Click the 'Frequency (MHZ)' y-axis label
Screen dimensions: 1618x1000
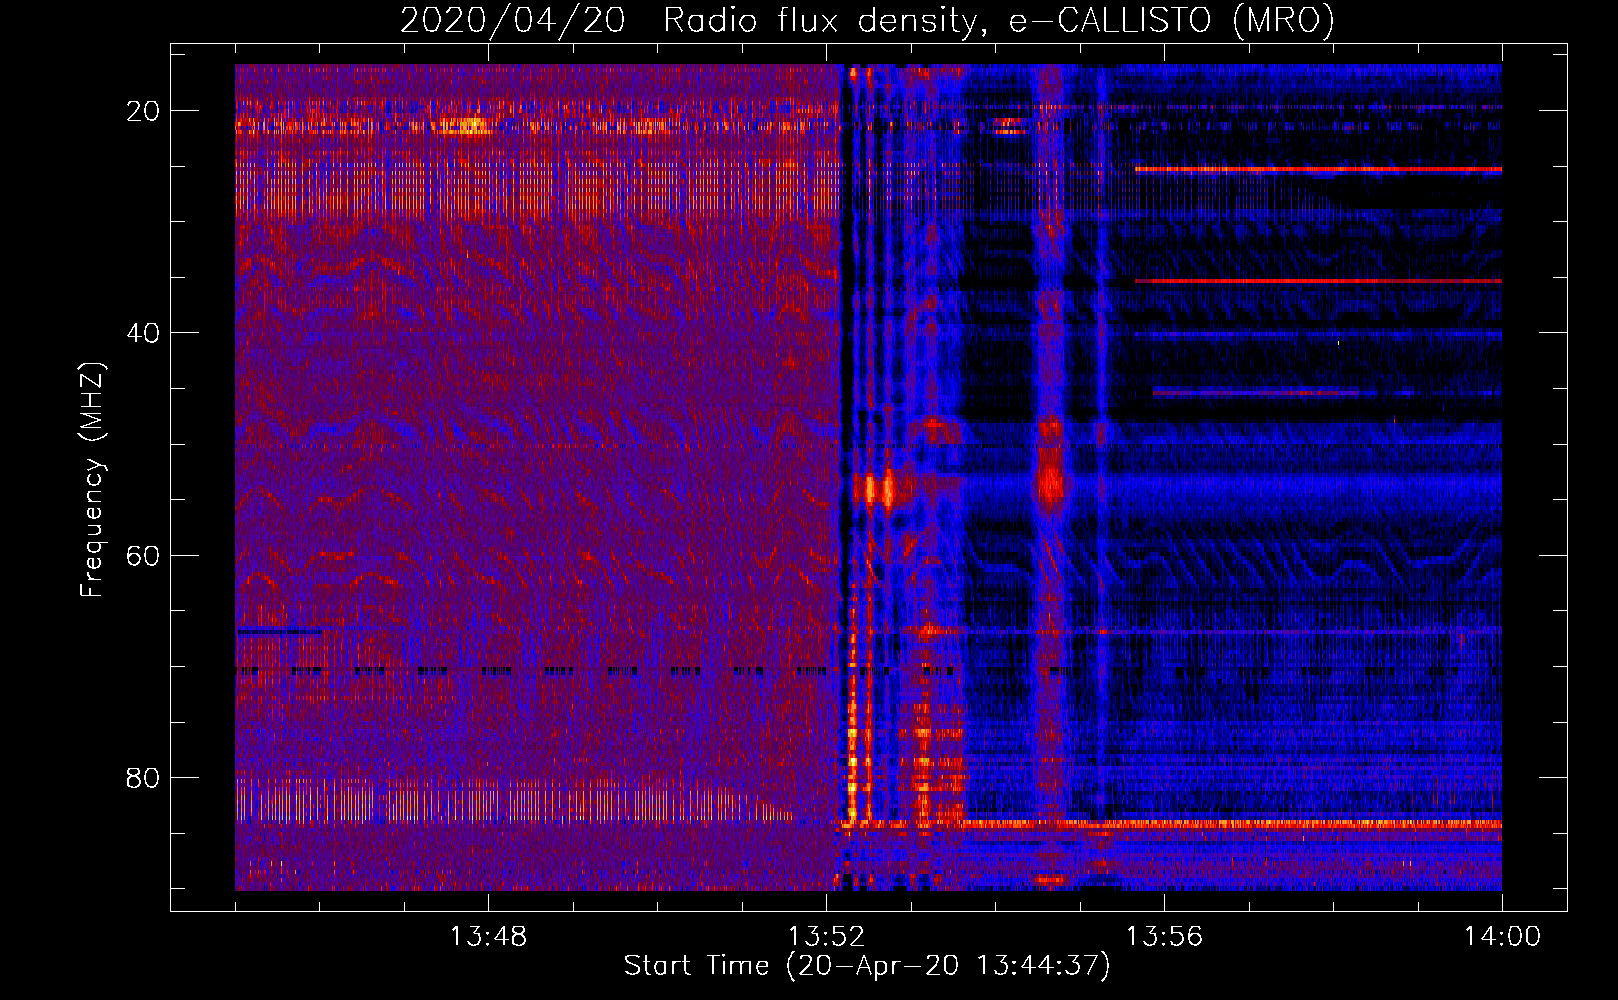coord(92,480)
